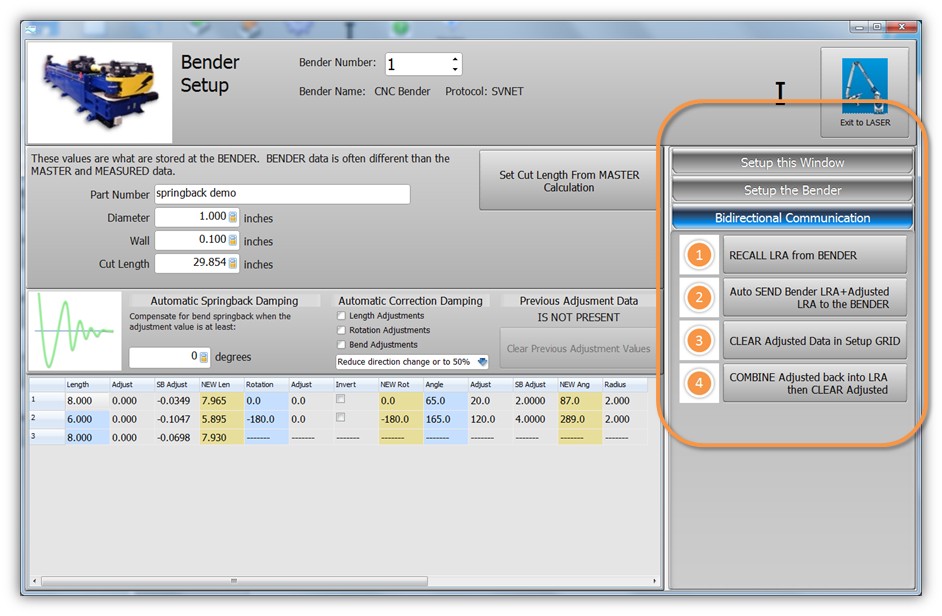Expand the Setup the Bender section
Screen dimensions: 942x616
click(792, 190)
